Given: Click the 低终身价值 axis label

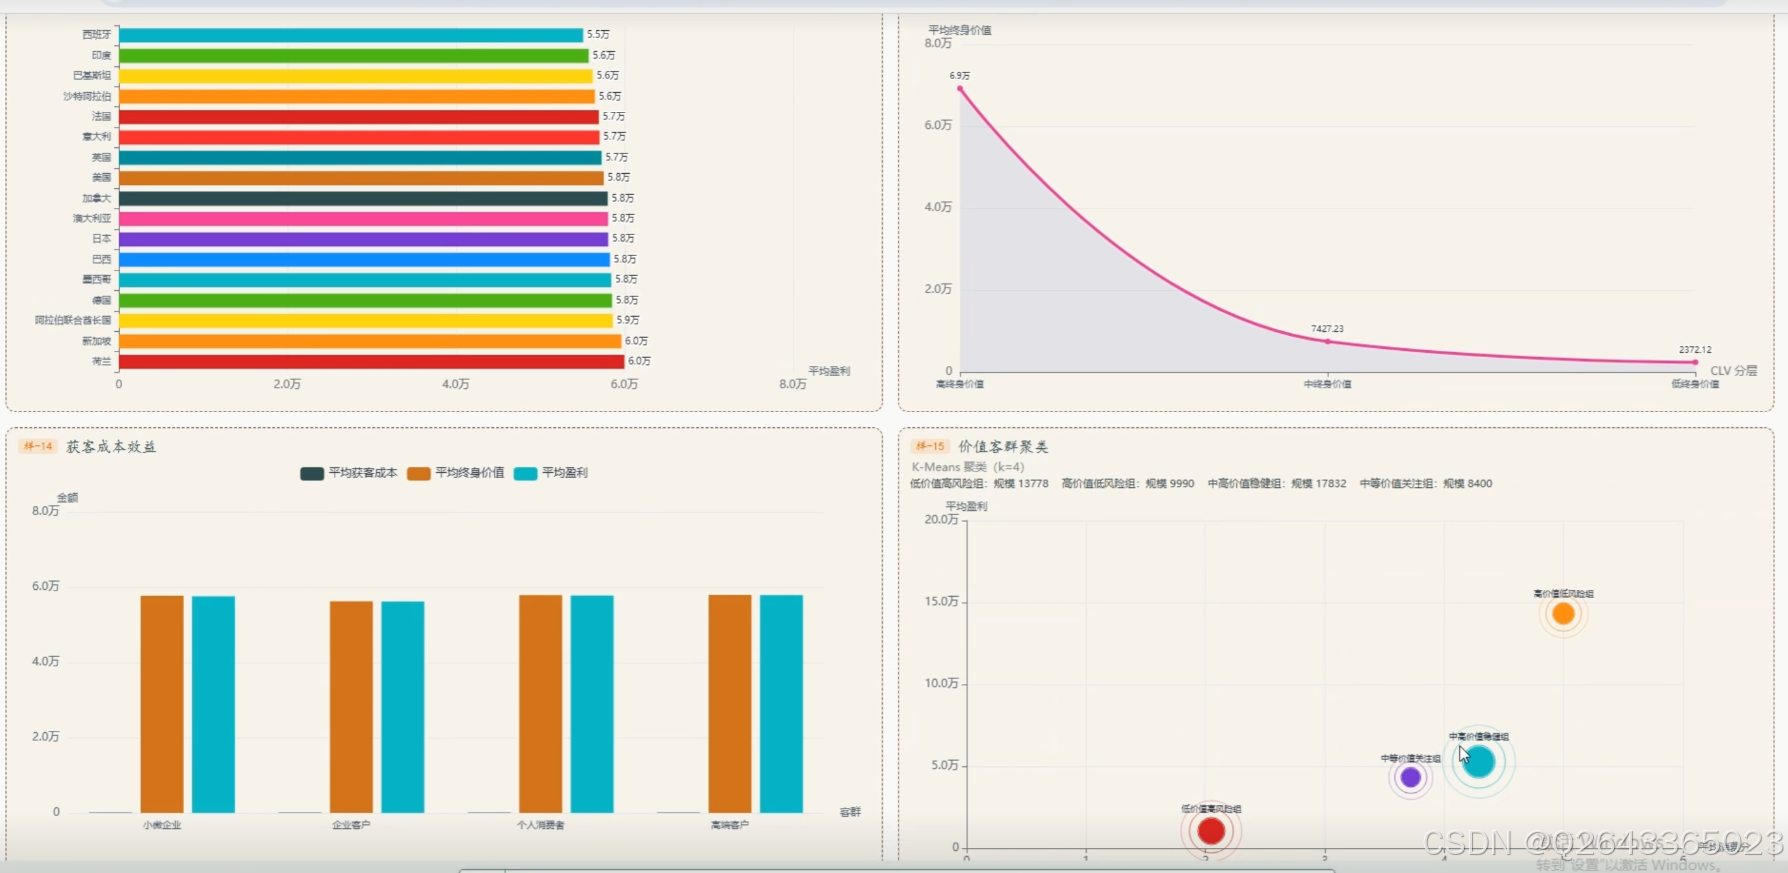Looking at the screenshot, I should (x=1695, y=384).
